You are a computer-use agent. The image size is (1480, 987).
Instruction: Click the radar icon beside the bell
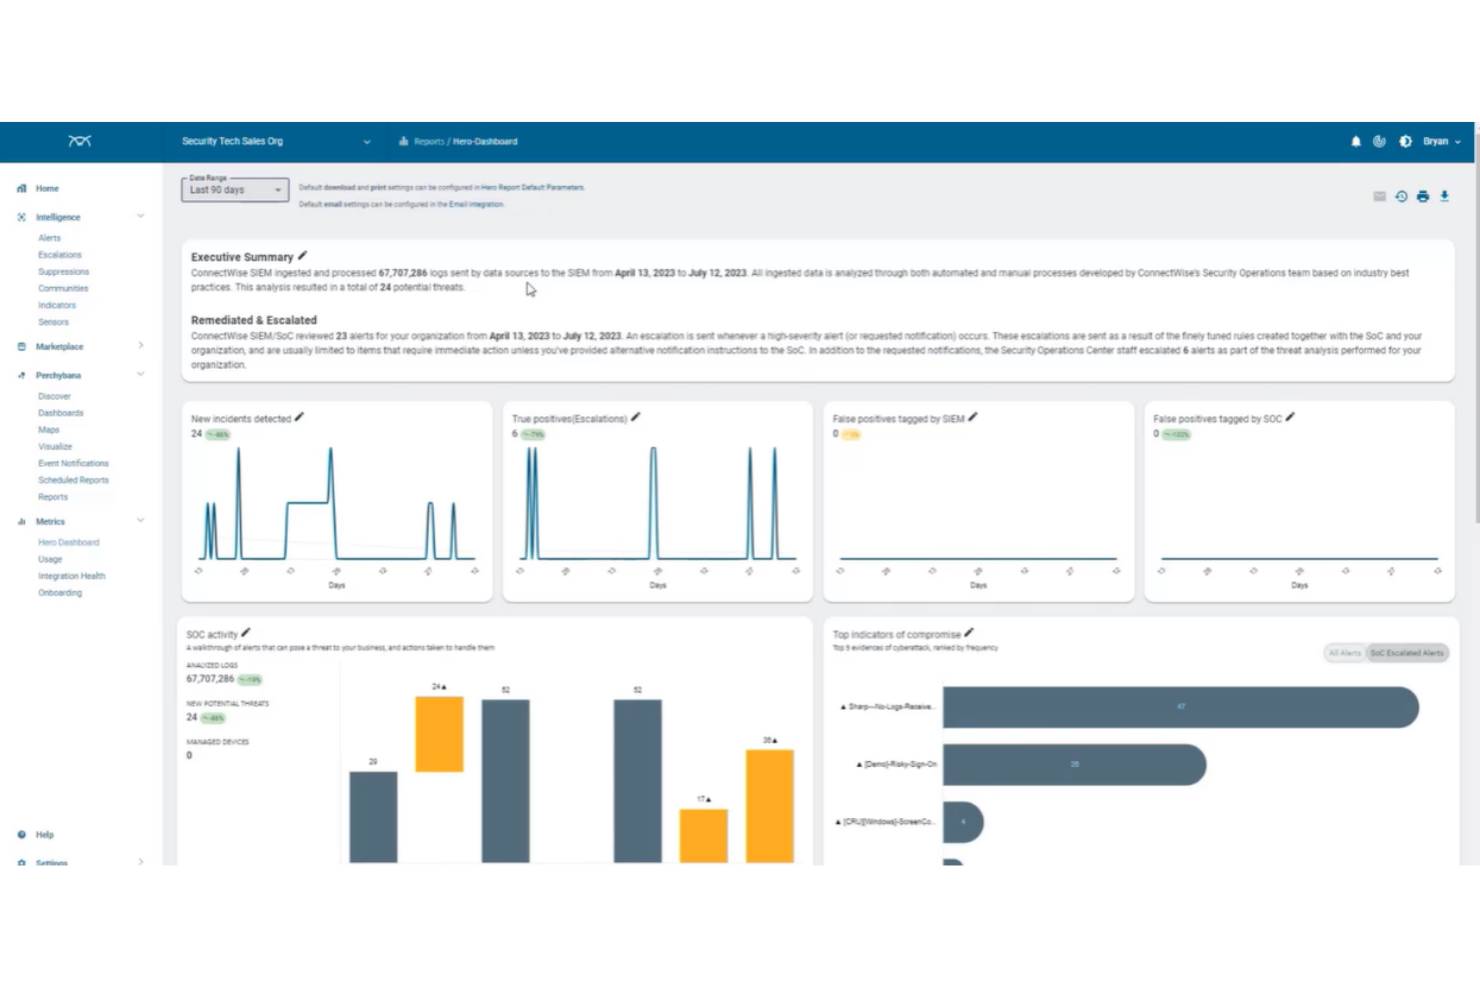point(1379,141)
